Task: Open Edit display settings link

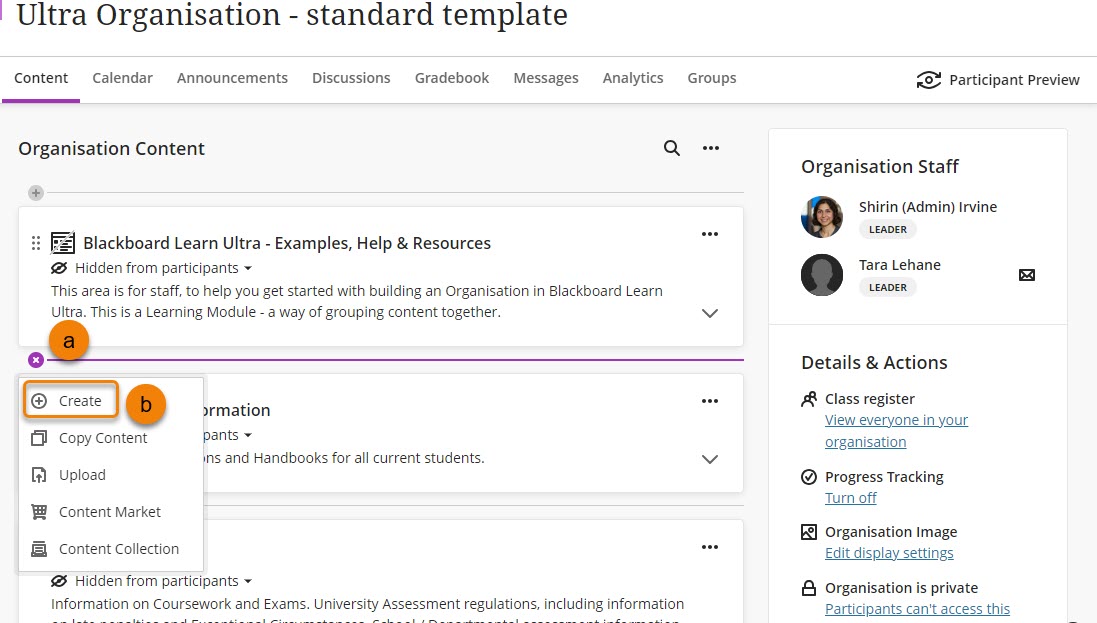Action: pos(889,553)
